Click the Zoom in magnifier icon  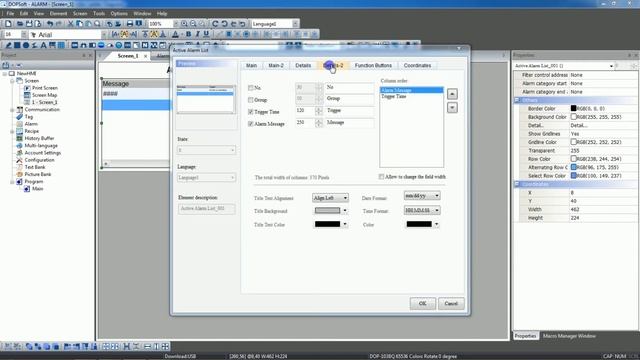[184, 24]
